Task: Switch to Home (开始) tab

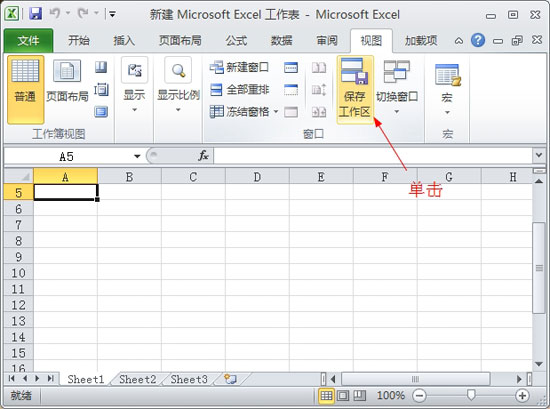Action: point(79,41)
